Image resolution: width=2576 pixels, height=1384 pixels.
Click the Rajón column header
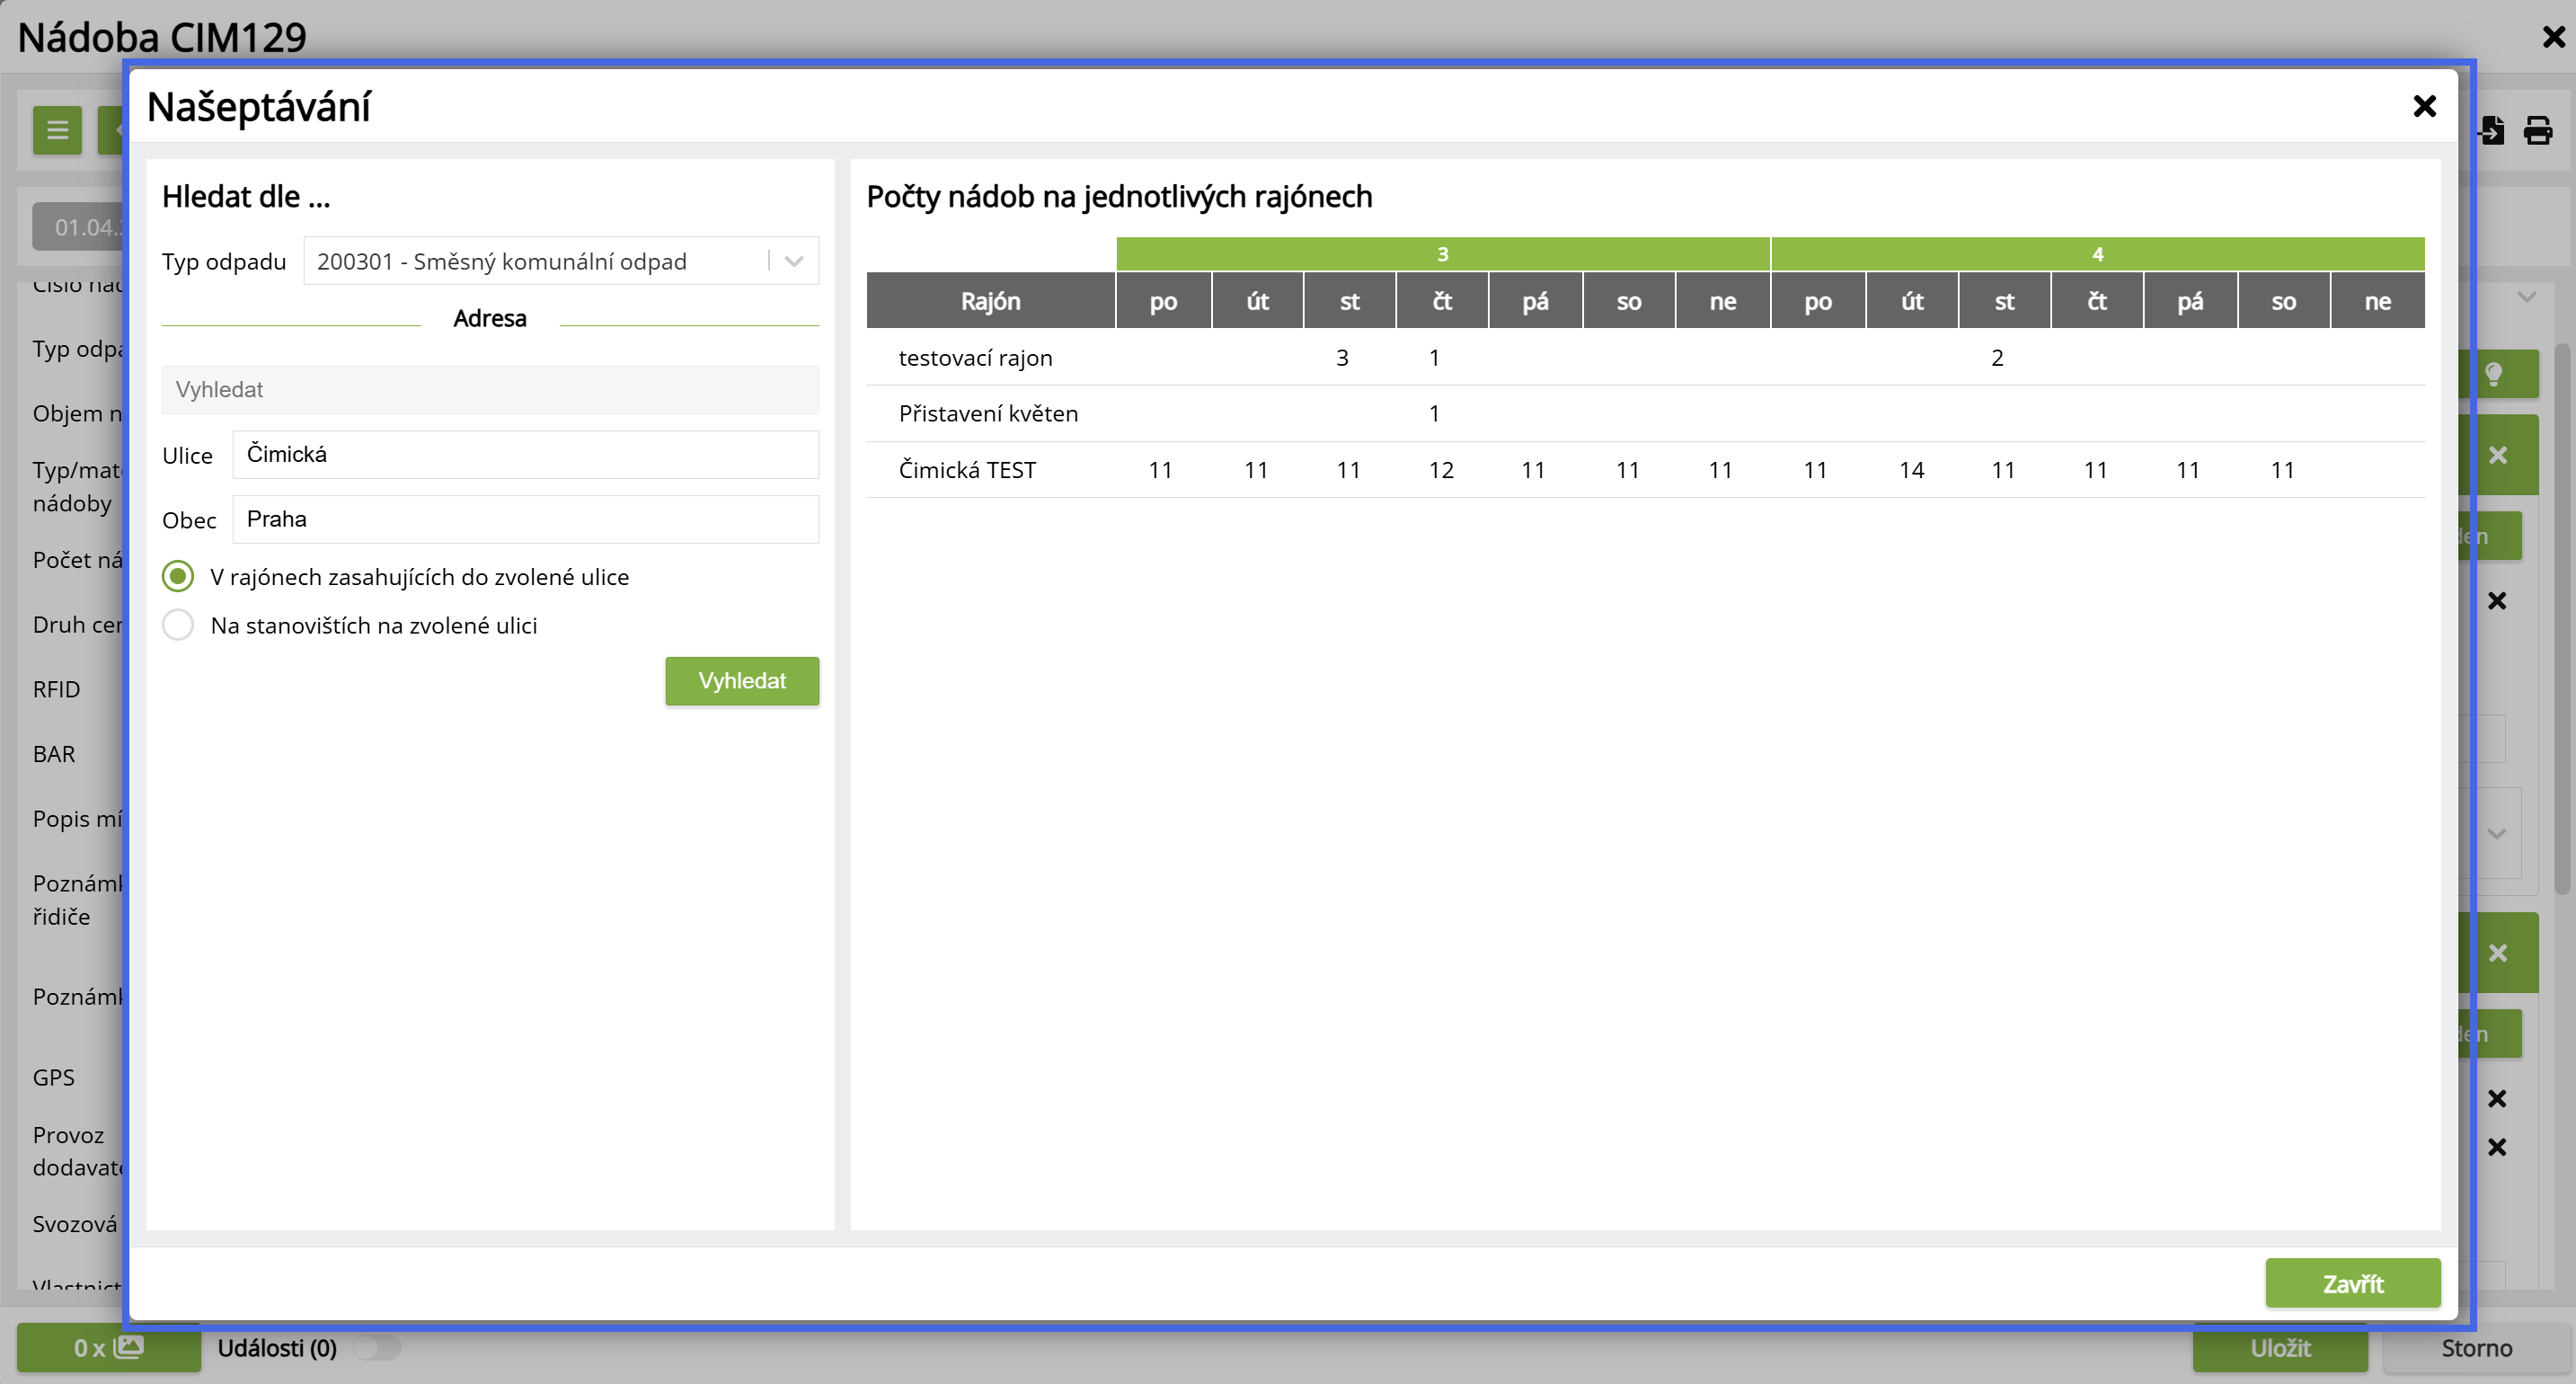coord(990,301)
